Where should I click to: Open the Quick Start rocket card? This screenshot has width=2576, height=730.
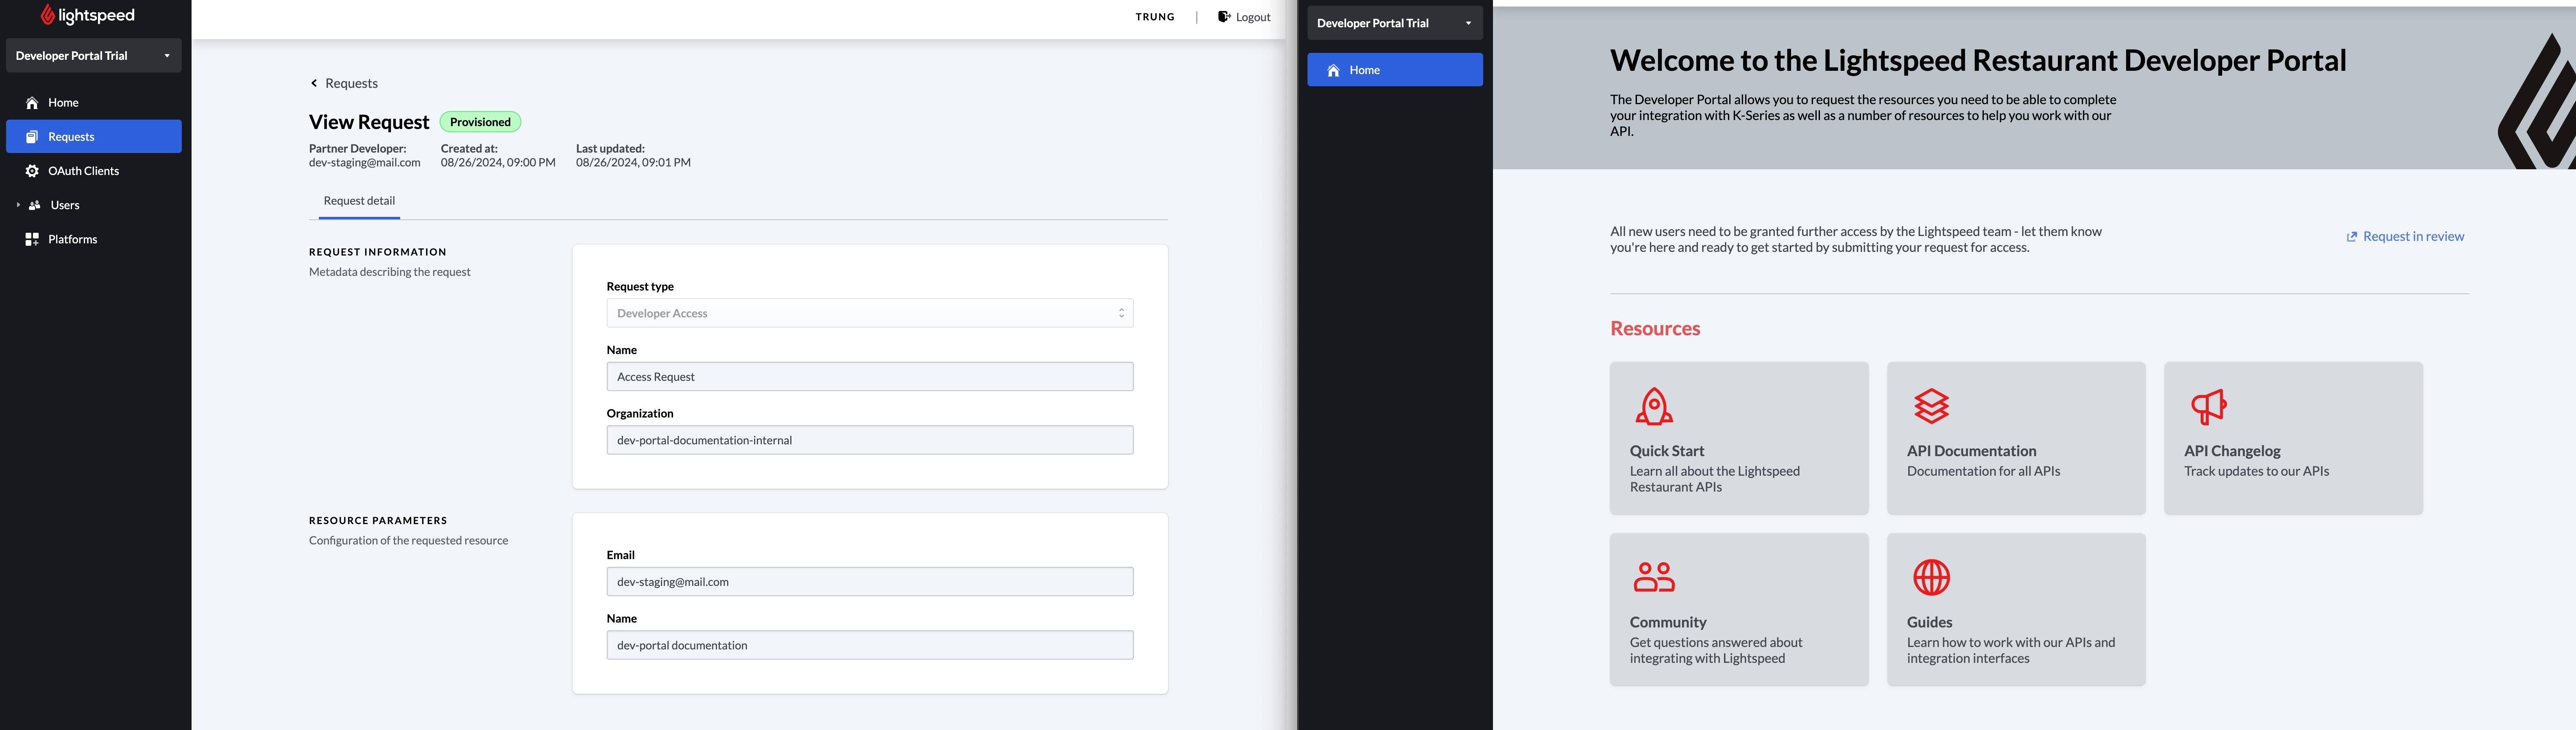[1739, 438]
